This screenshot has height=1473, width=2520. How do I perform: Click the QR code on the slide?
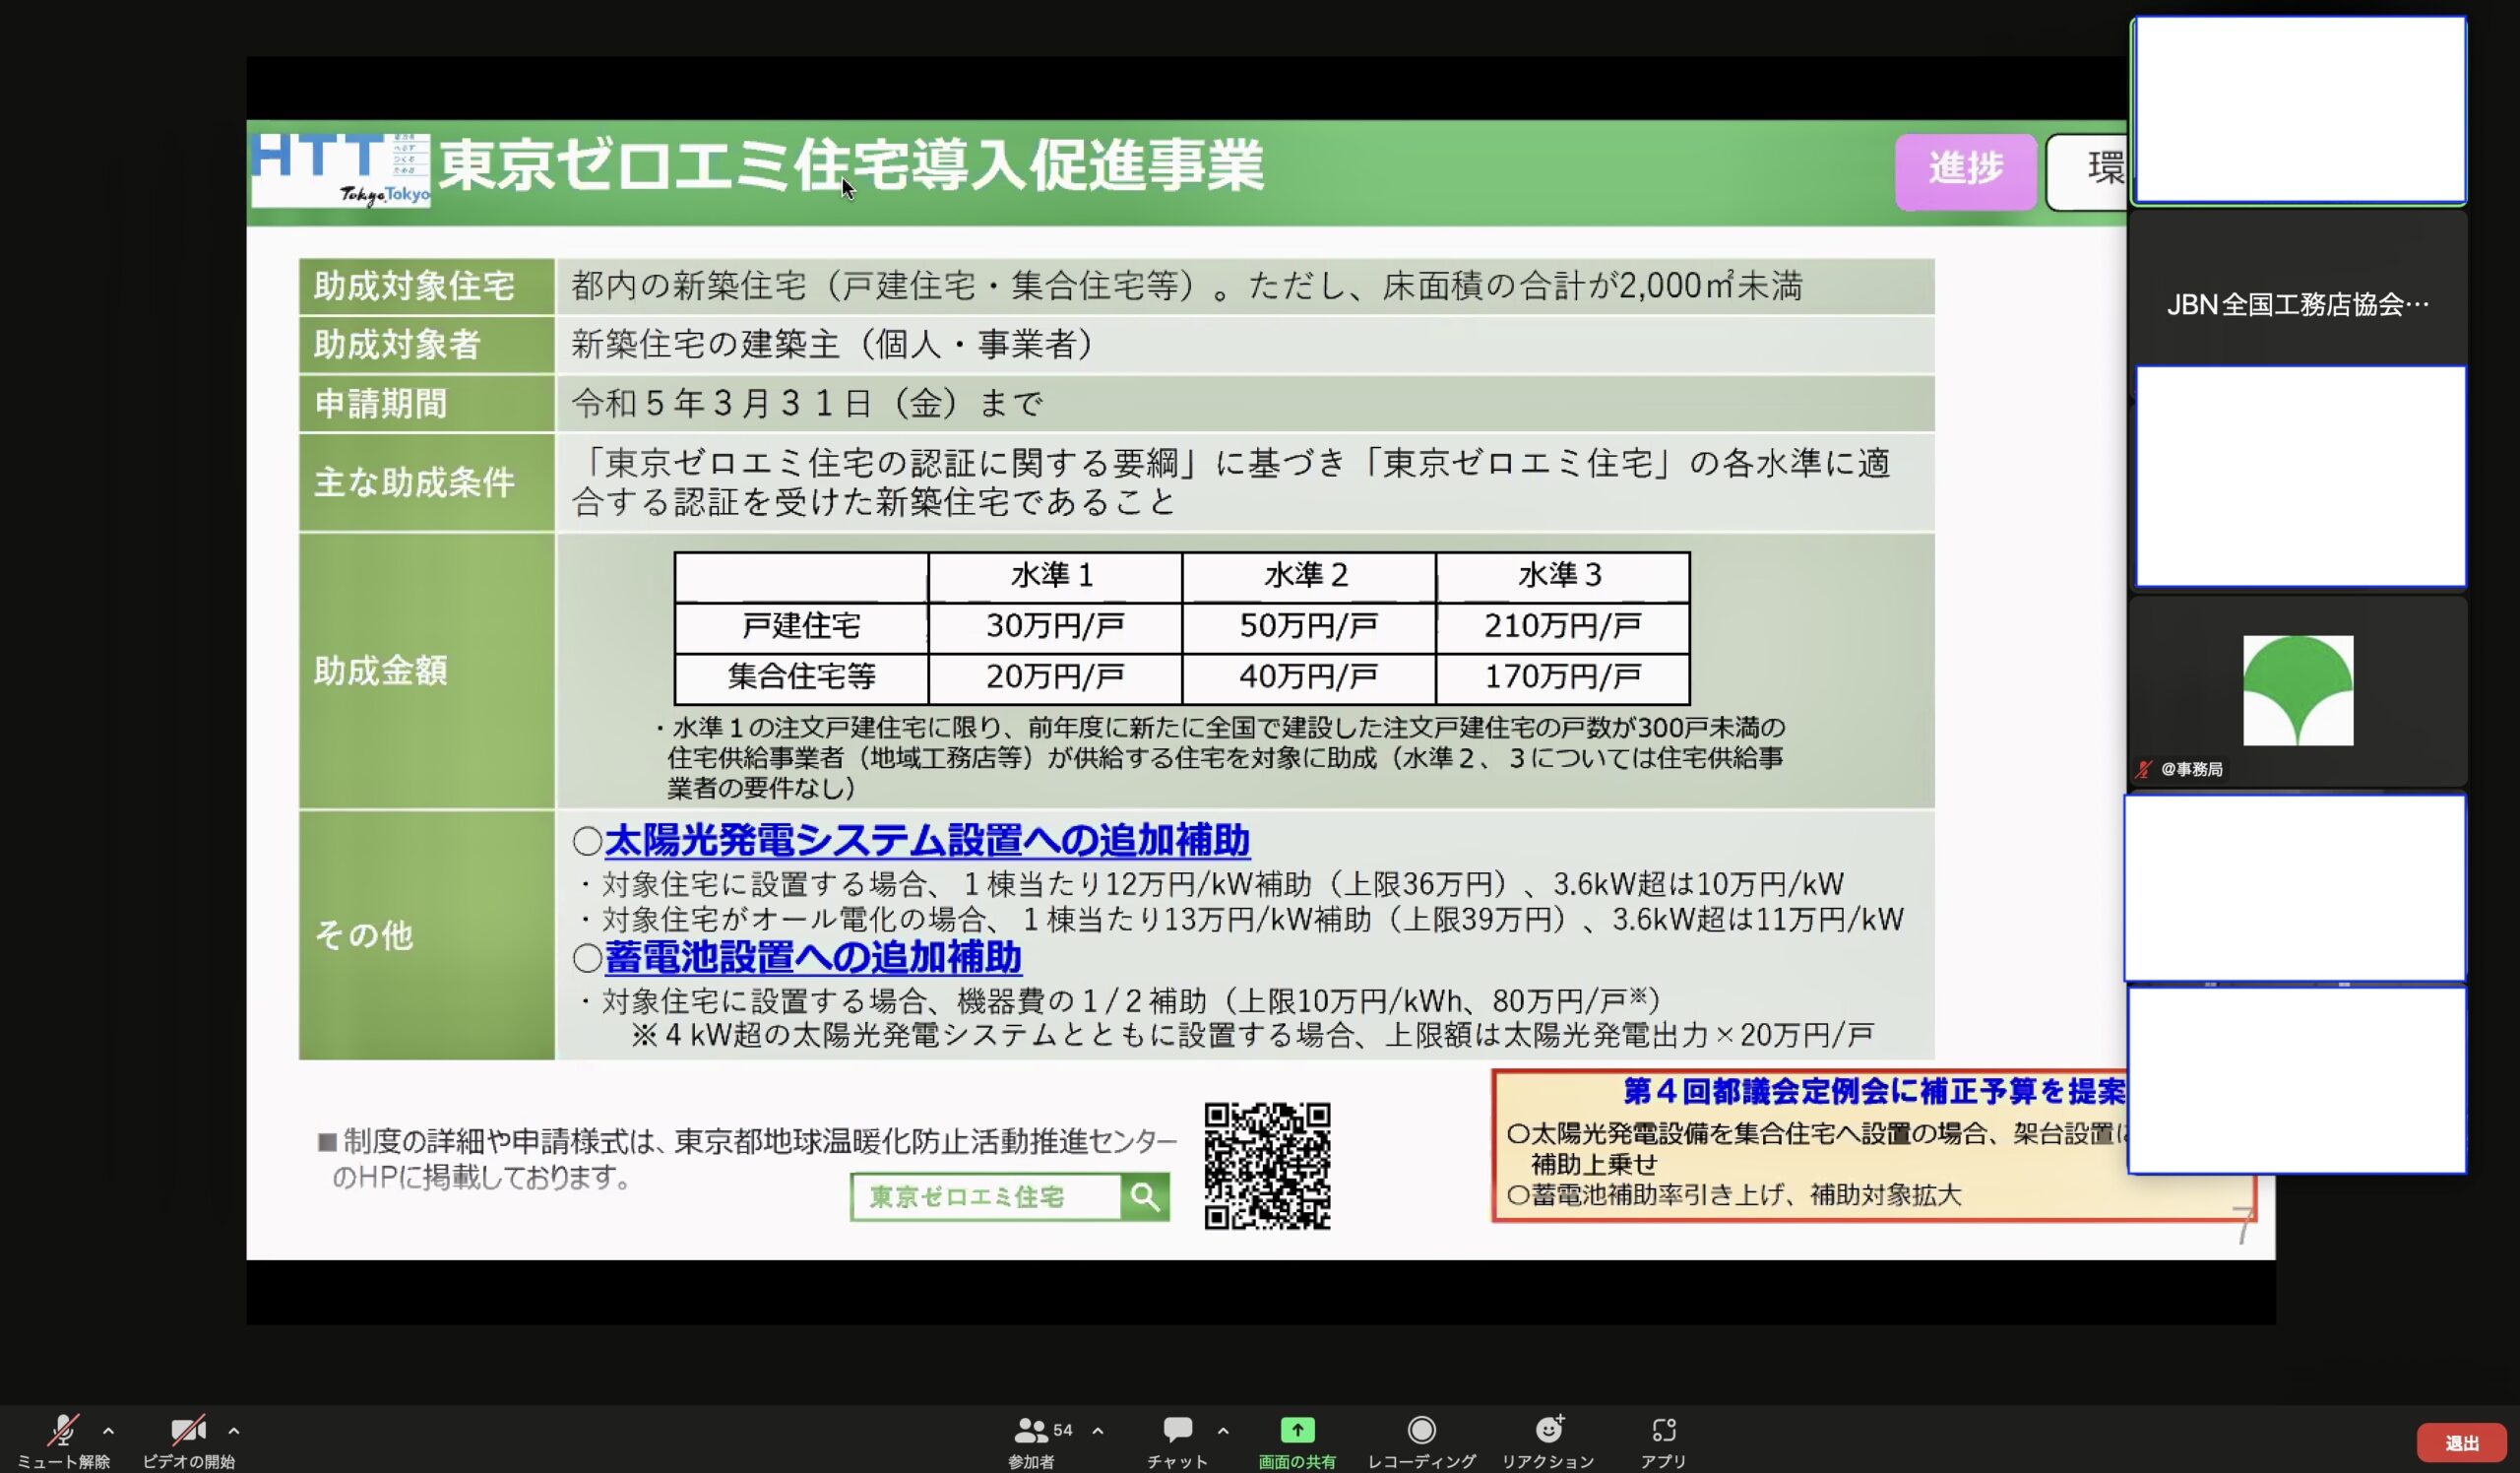[1267, 1166]
